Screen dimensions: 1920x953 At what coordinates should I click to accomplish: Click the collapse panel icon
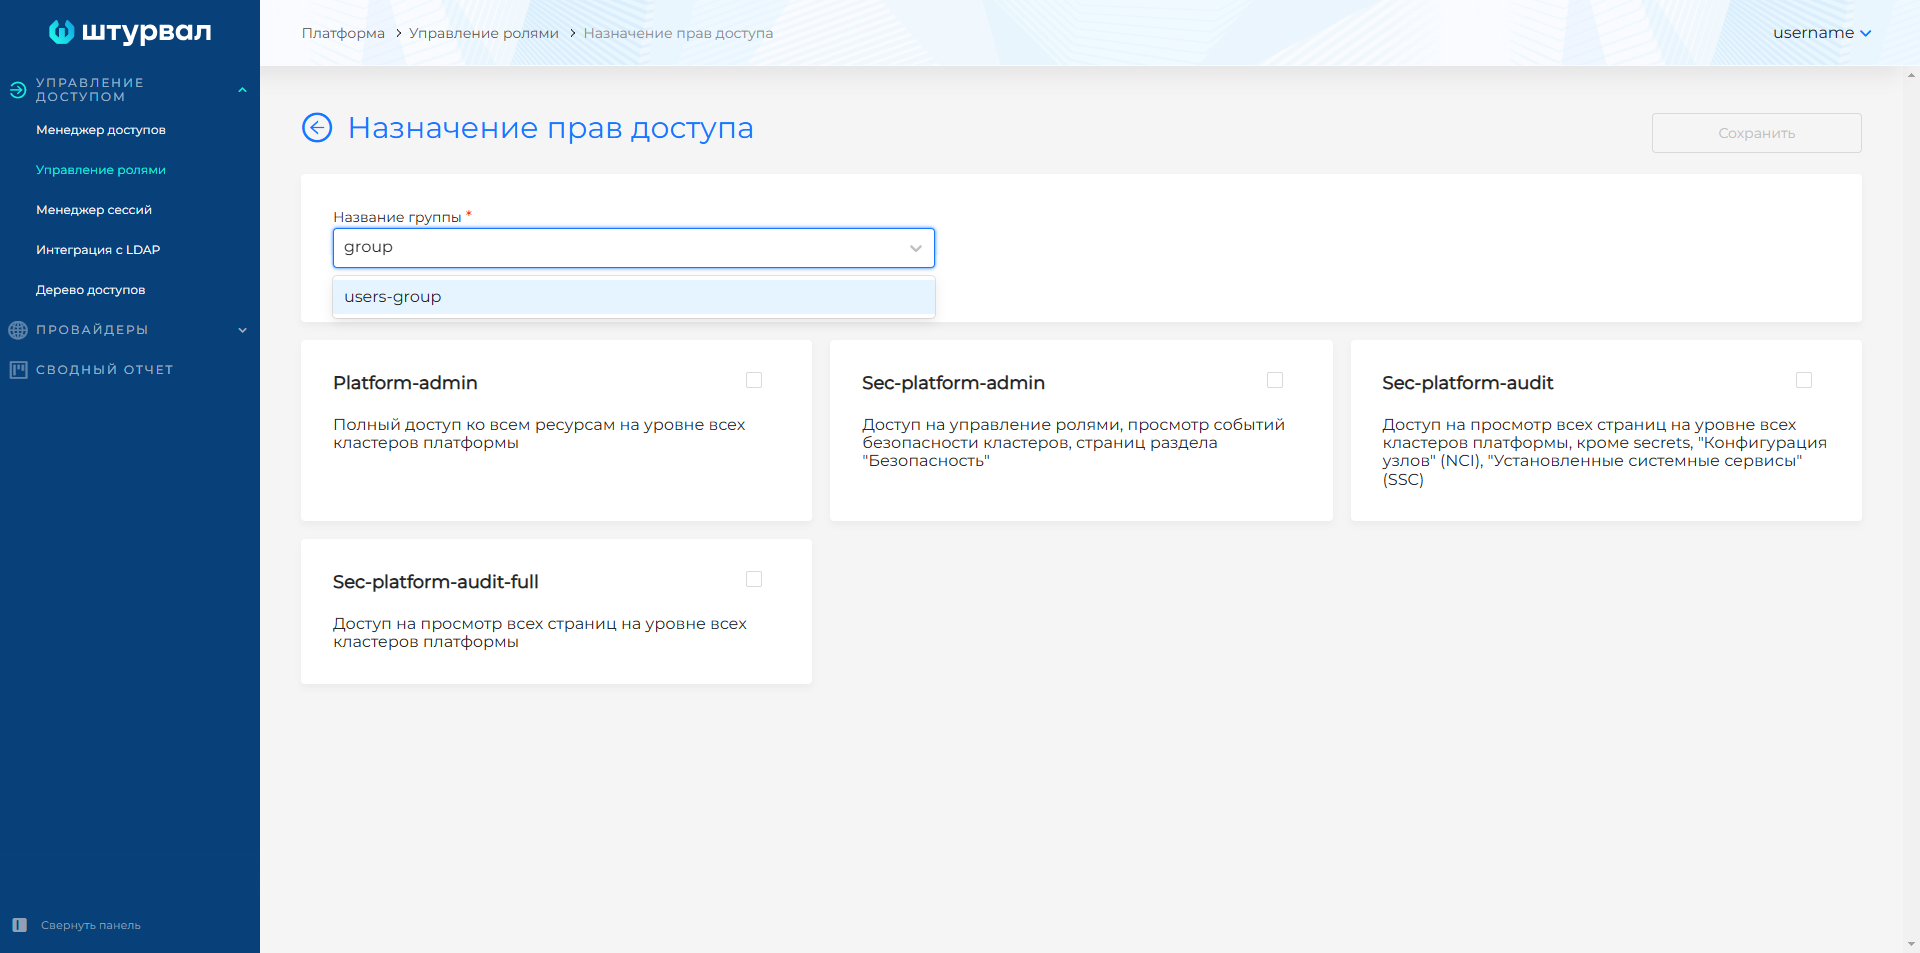[x=19, y=925]
